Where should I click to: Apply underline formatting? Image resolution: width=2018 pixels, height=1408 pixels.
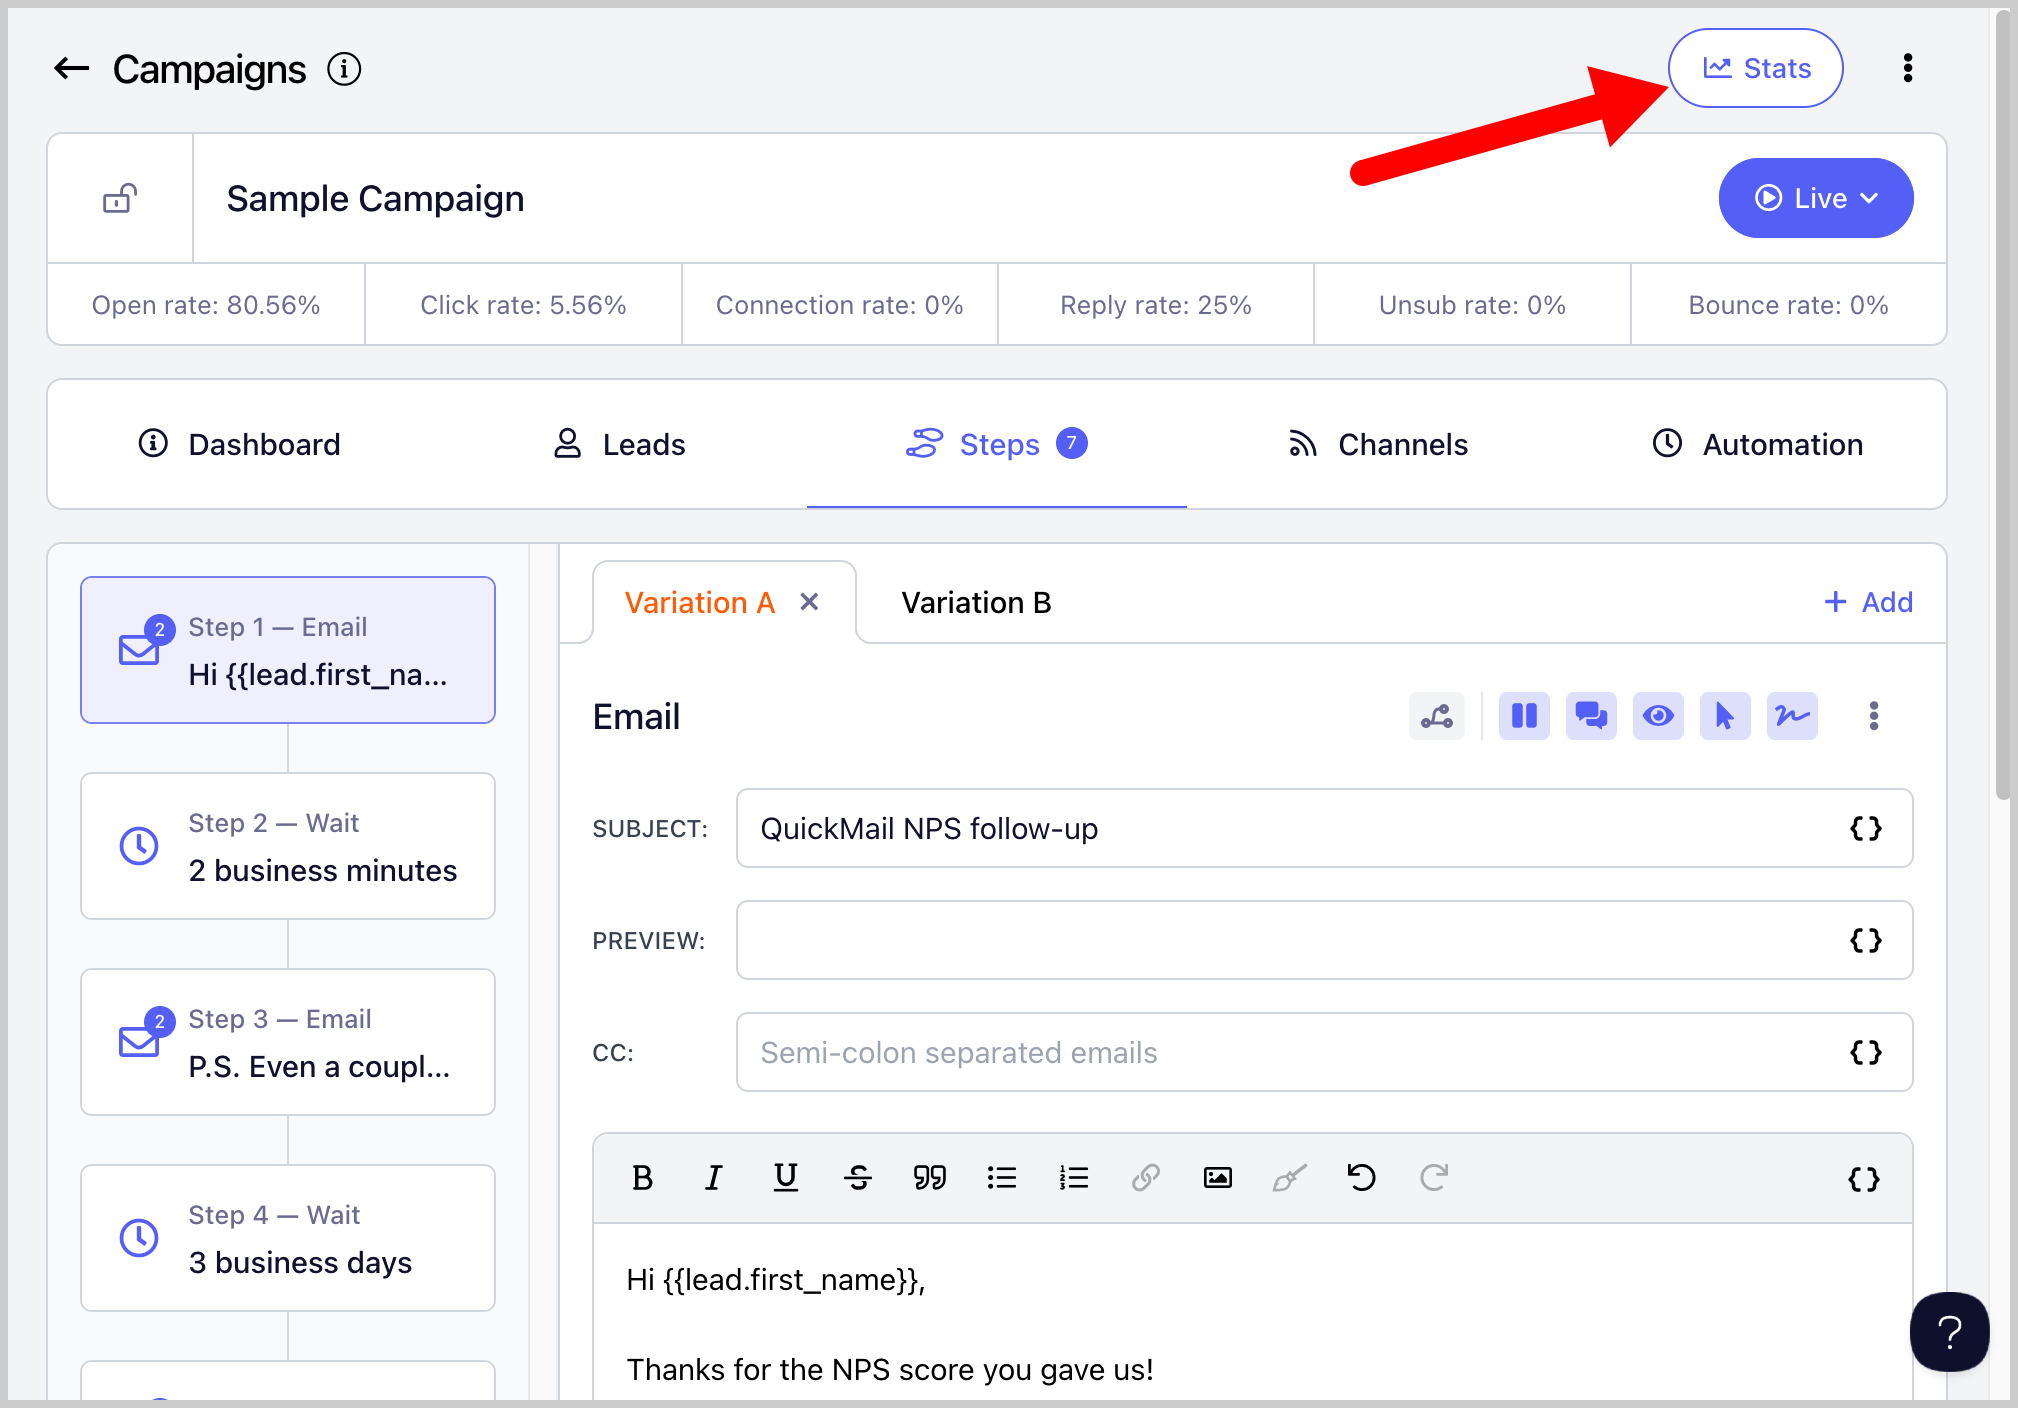pyautogui.click(x=786, y=1178)
